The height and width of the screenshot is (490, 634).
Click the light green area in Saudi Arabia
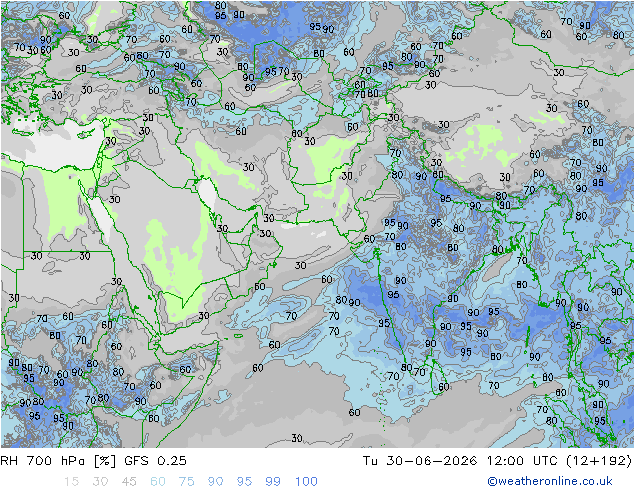click(174, 263)
